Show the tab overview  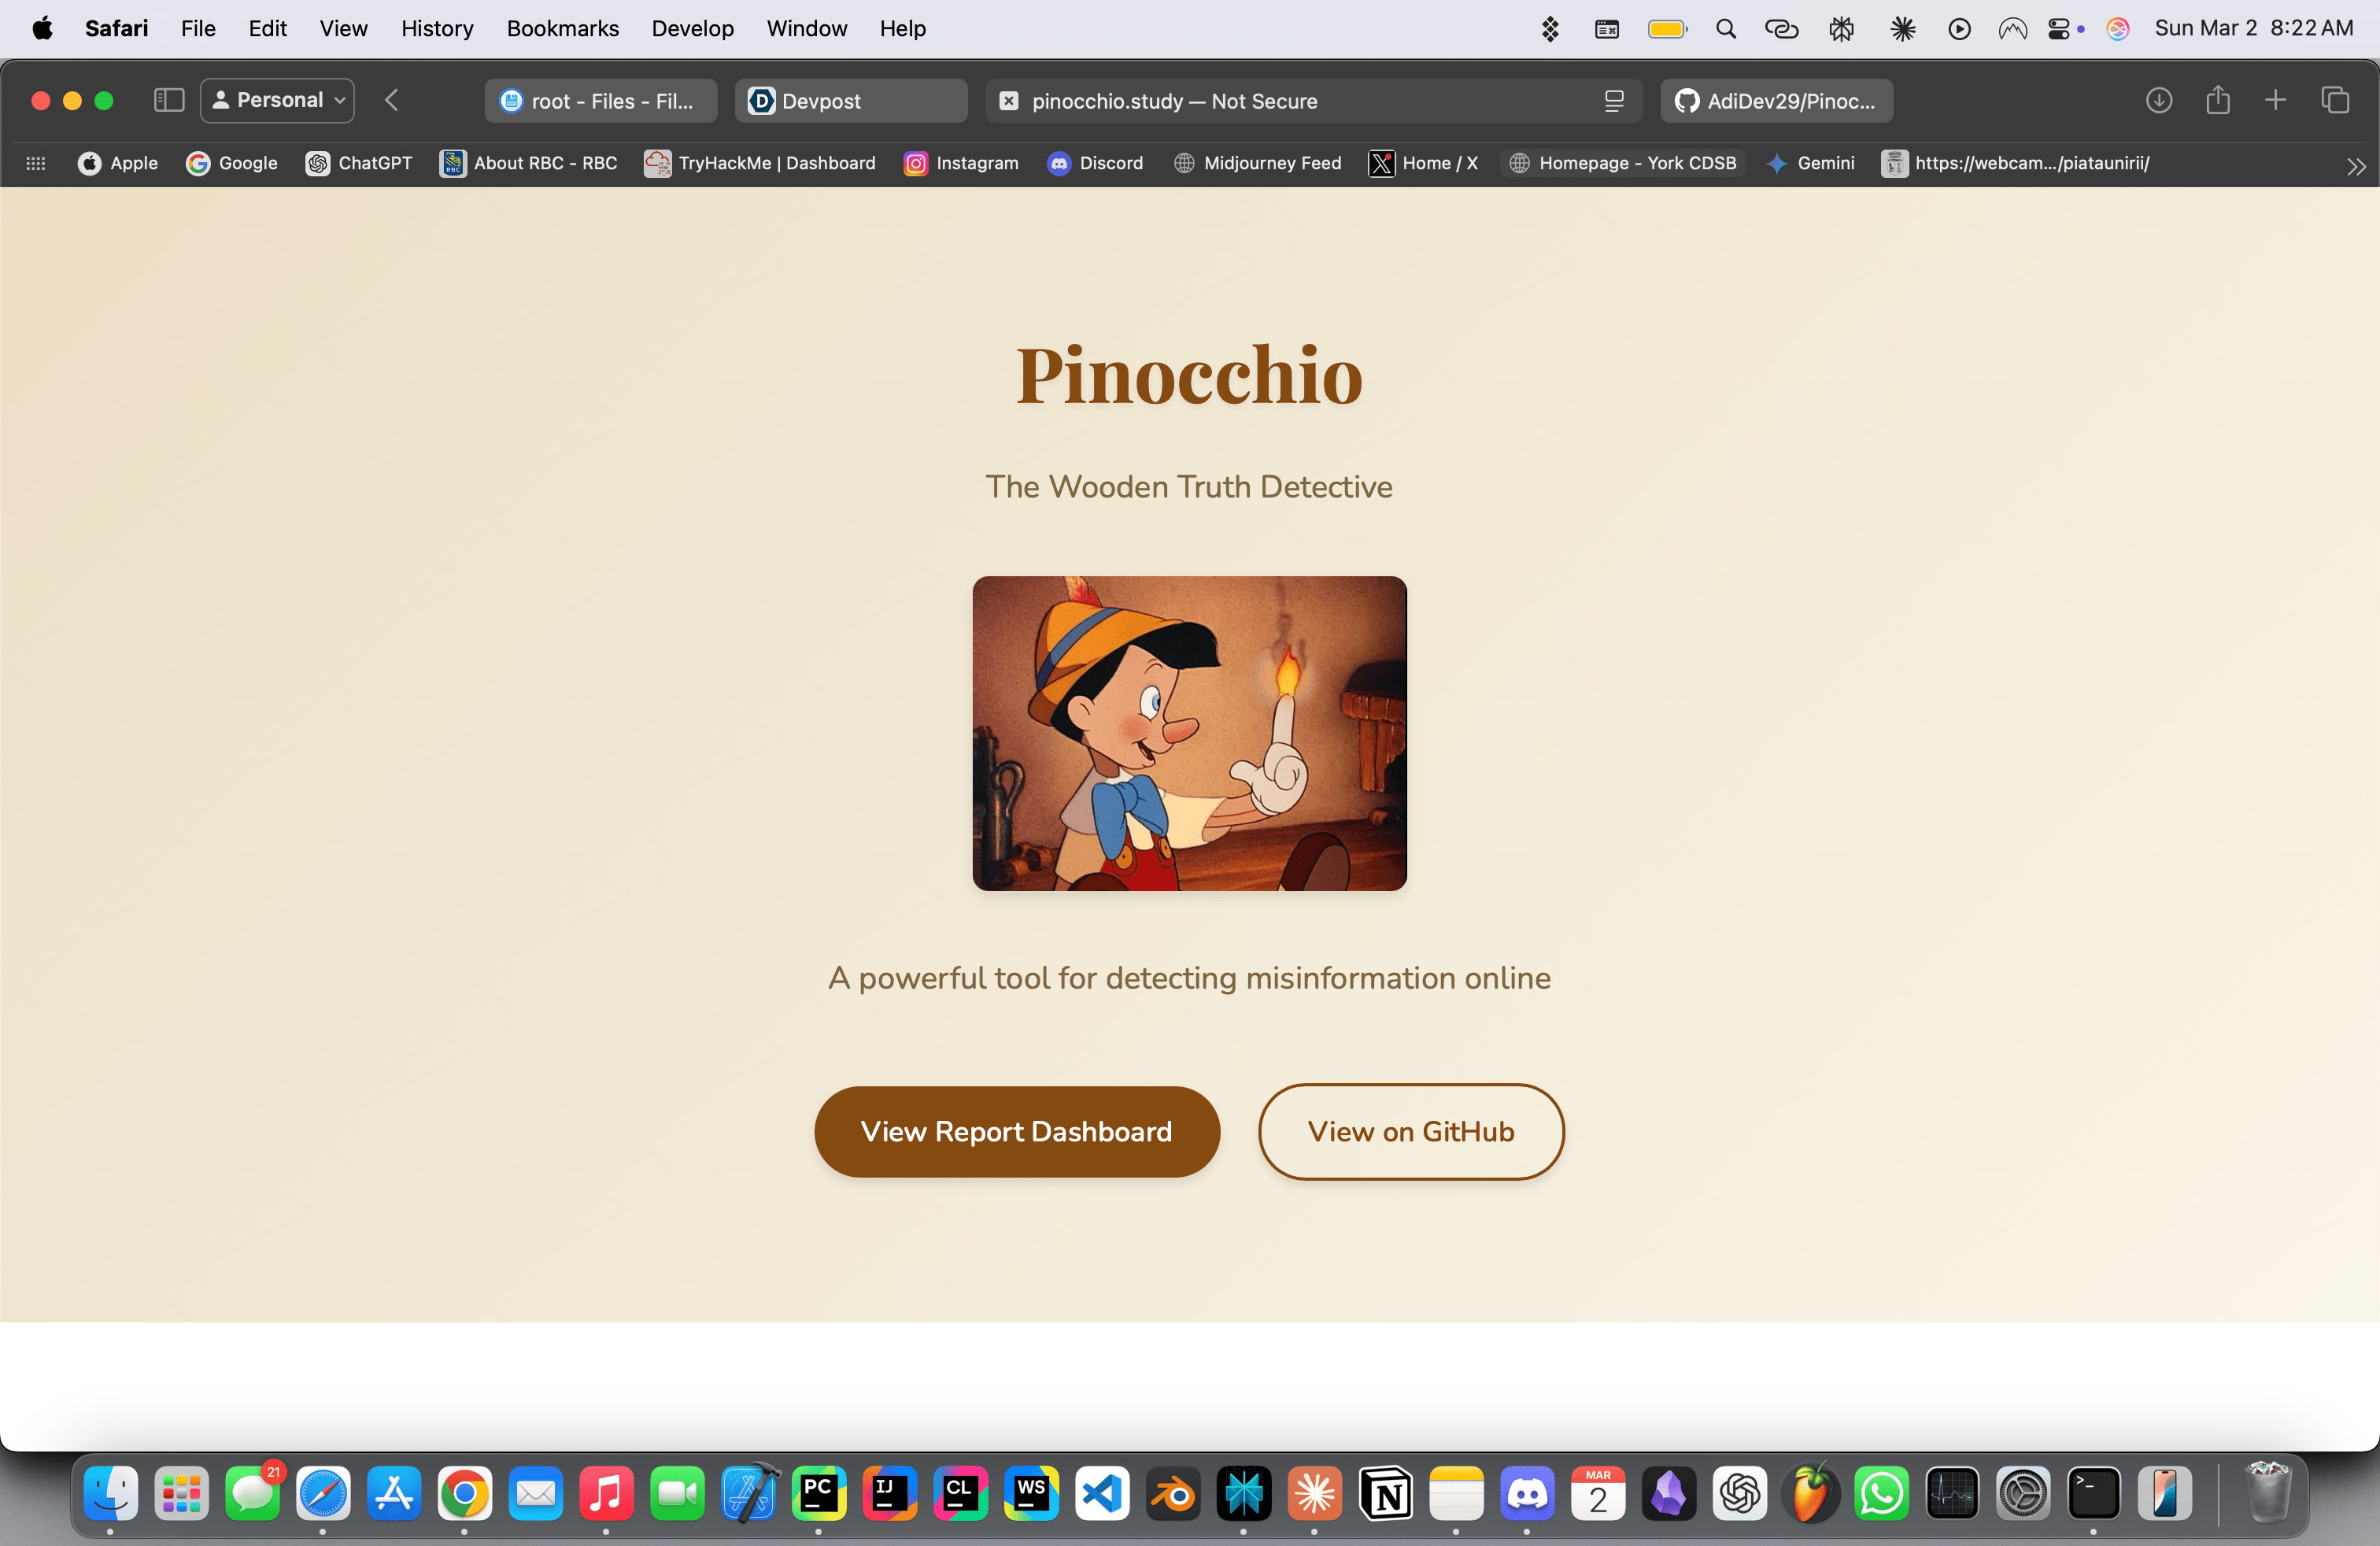pyautogui.click(x=2335, y=100)
